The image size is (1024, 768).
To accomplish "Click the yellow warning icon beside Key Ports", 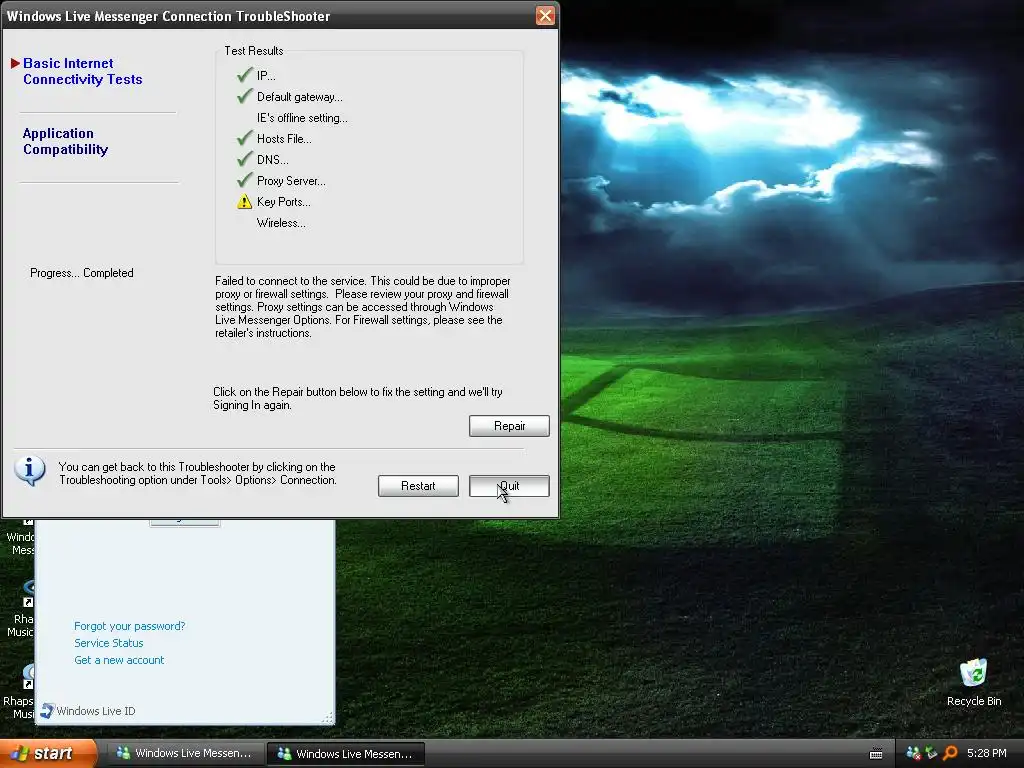I will point(244,202).
